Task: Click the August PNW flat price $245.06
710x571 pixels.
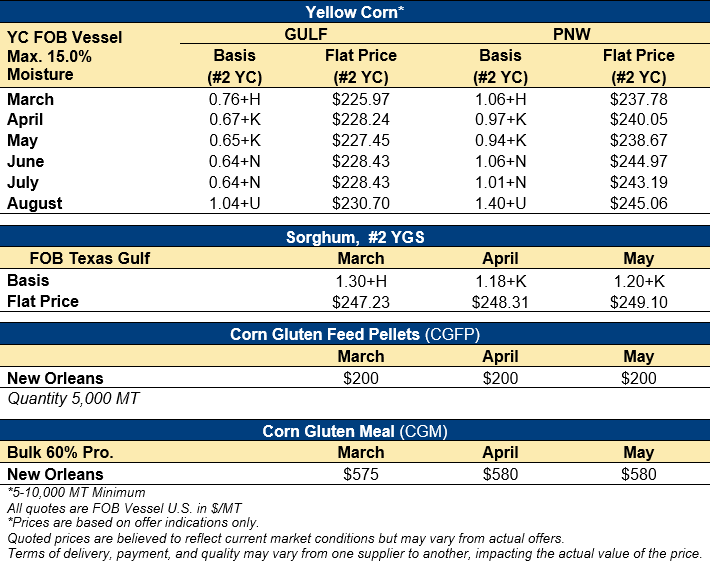Action: coord(639,203)
